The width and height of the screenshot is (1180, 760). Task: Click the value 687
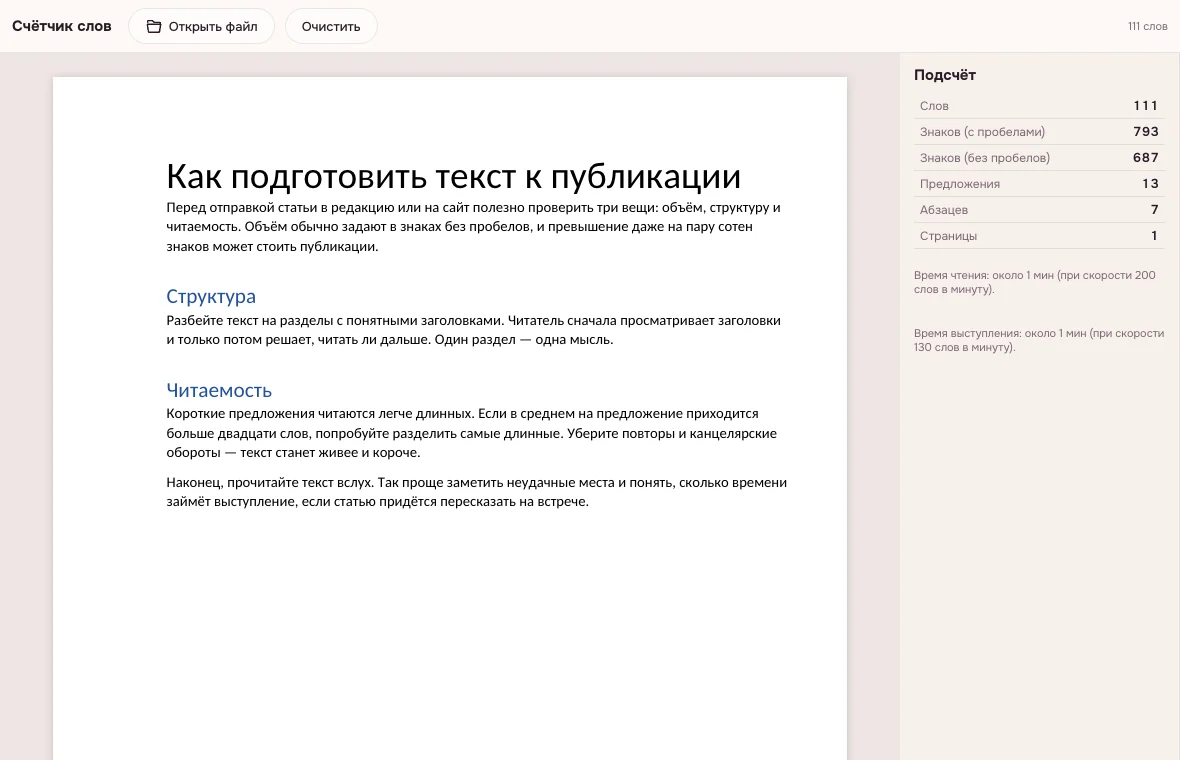1145,158
